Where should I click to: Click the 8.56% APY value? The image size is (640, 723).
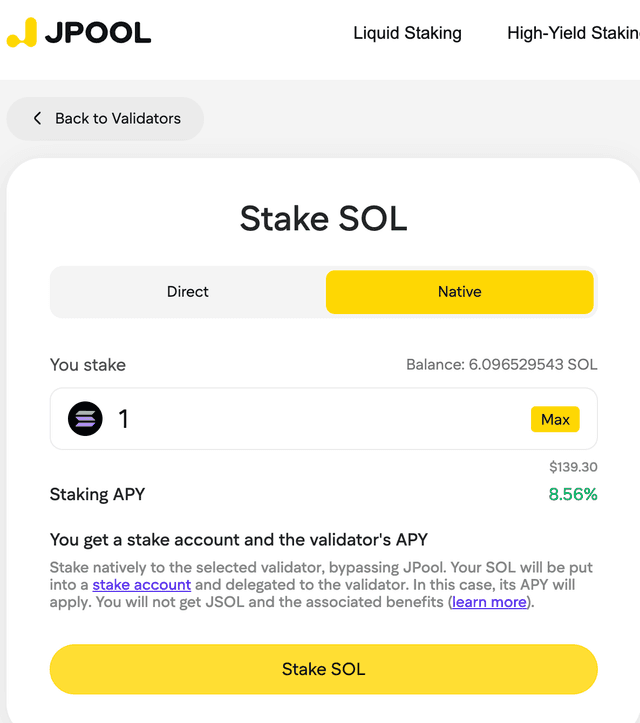[573, 494]
